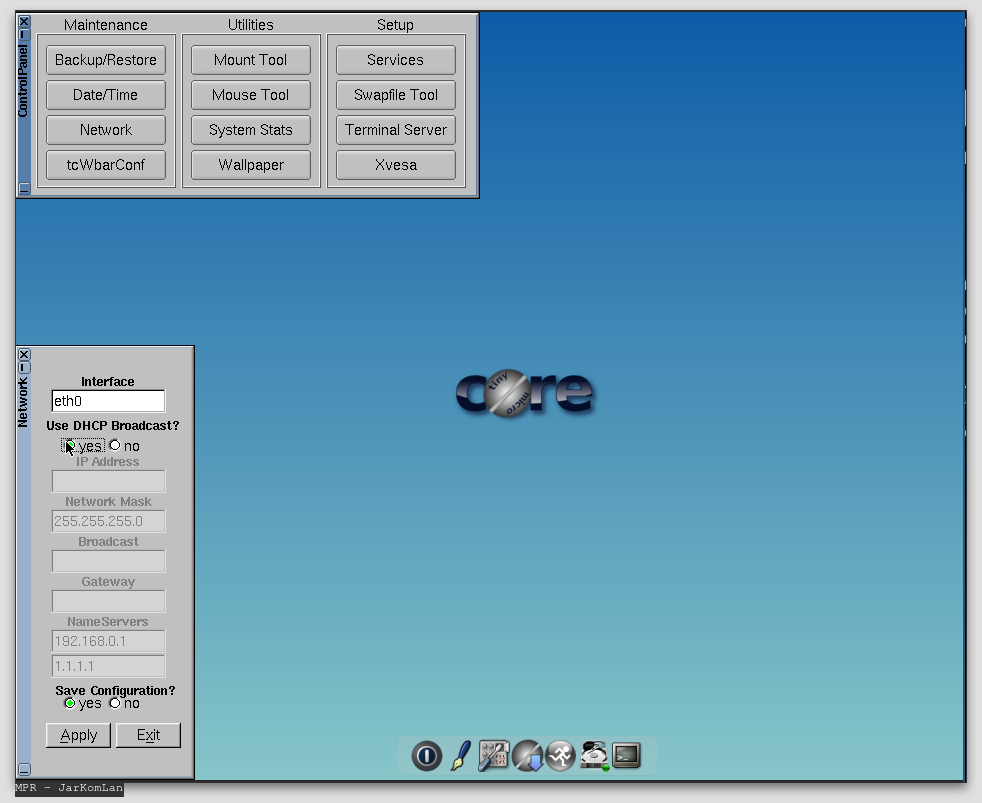The image size is (982, 803).
Task: Click the running-man Run icon
Action: click(x=560, y=756)
